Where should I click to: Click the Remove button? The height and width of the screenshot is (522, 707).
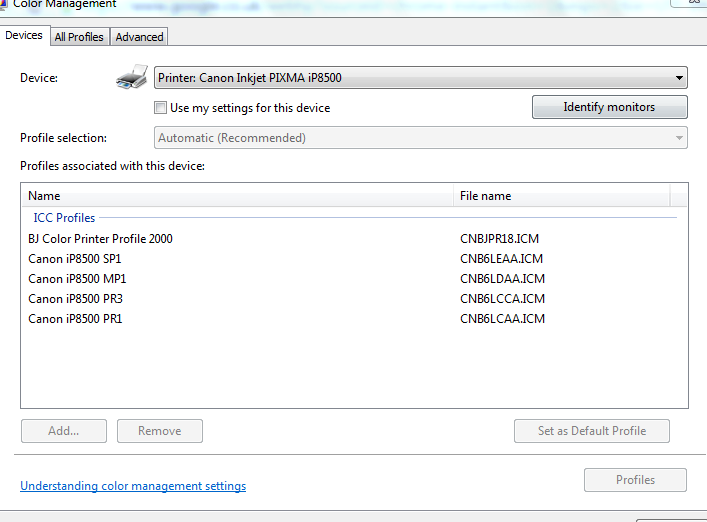pos(159,431)
